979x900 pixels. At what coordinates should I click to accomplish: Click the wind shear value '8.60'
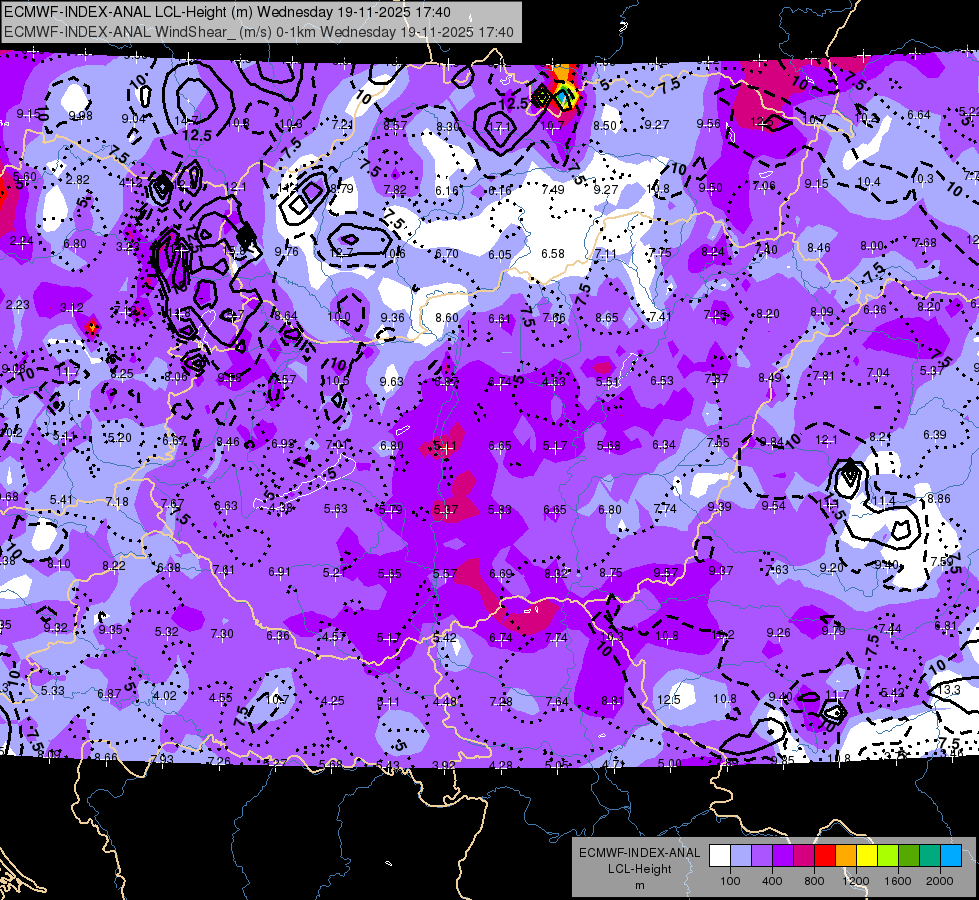[x=446, y=317]
